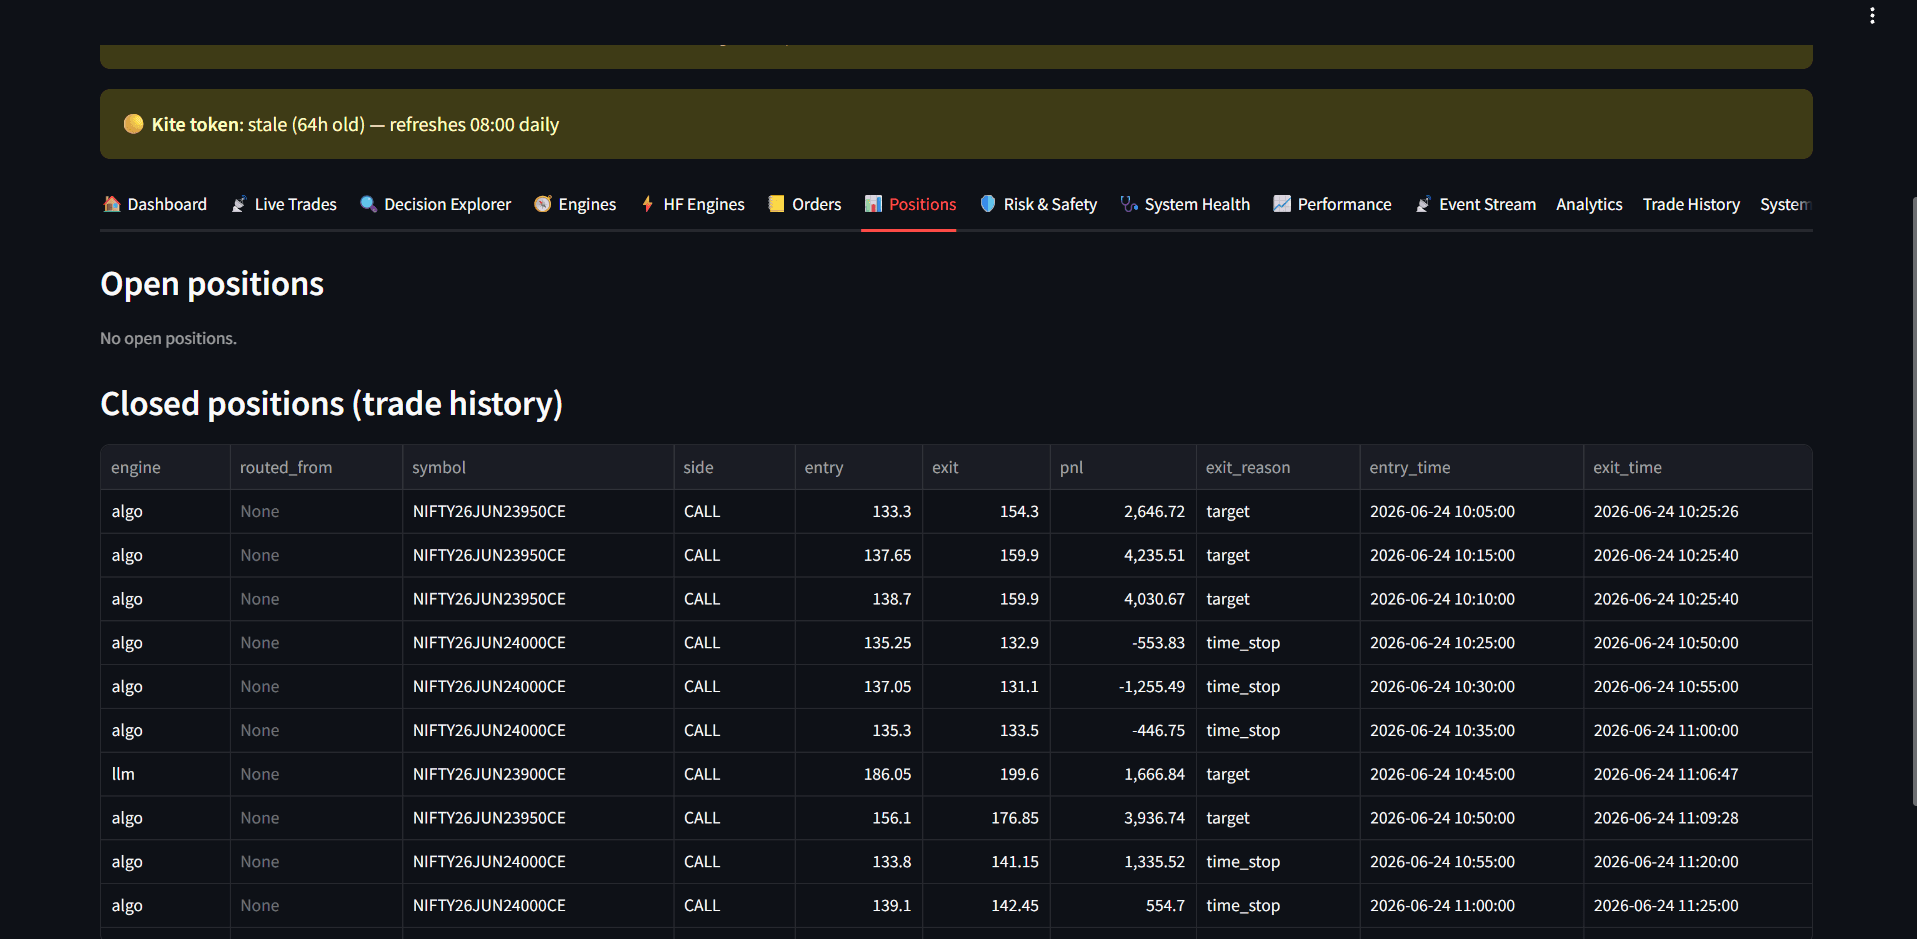Select the llm engine cell

point(165,774)
